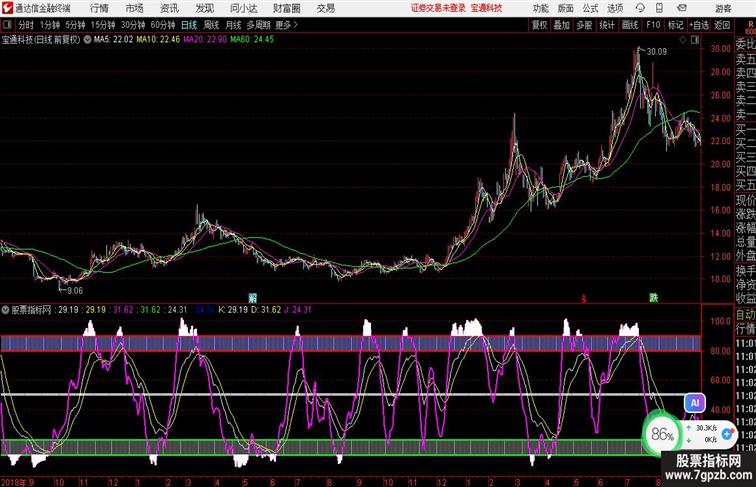Open the 交易 menu
This screenshot has height=487, width=756.
point(325,8)
